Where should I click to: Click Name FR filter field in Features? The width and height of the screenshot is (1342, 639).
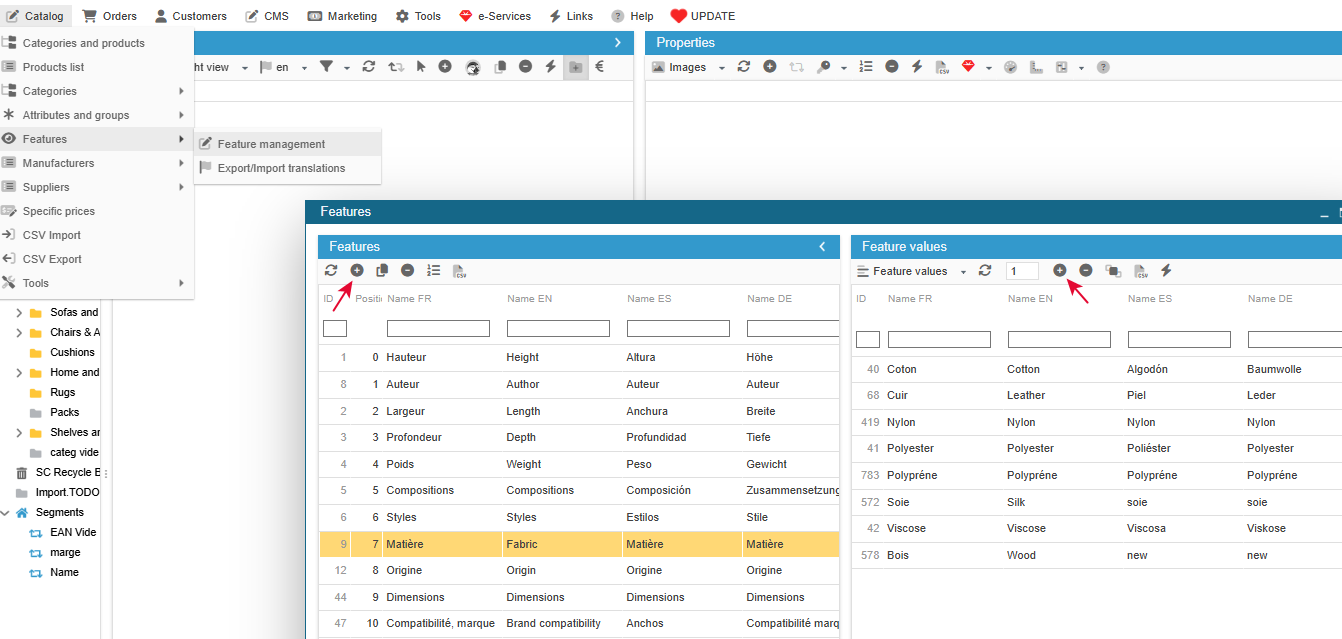click(438, 328)
